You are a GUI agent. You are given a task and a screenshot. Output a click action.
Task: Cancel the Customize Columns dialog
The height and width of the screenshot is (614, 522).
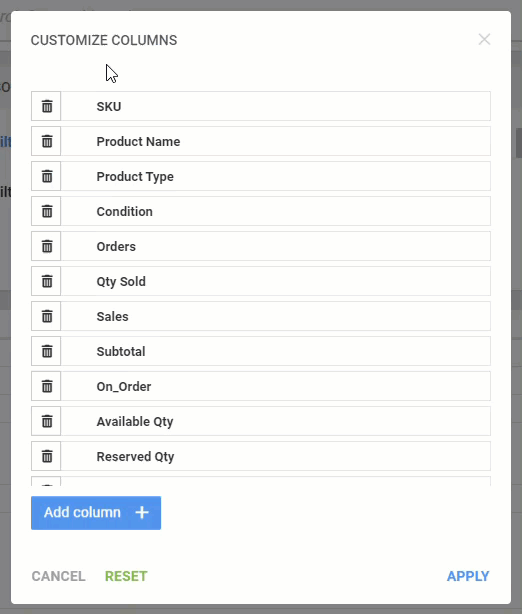click(58, 576)
